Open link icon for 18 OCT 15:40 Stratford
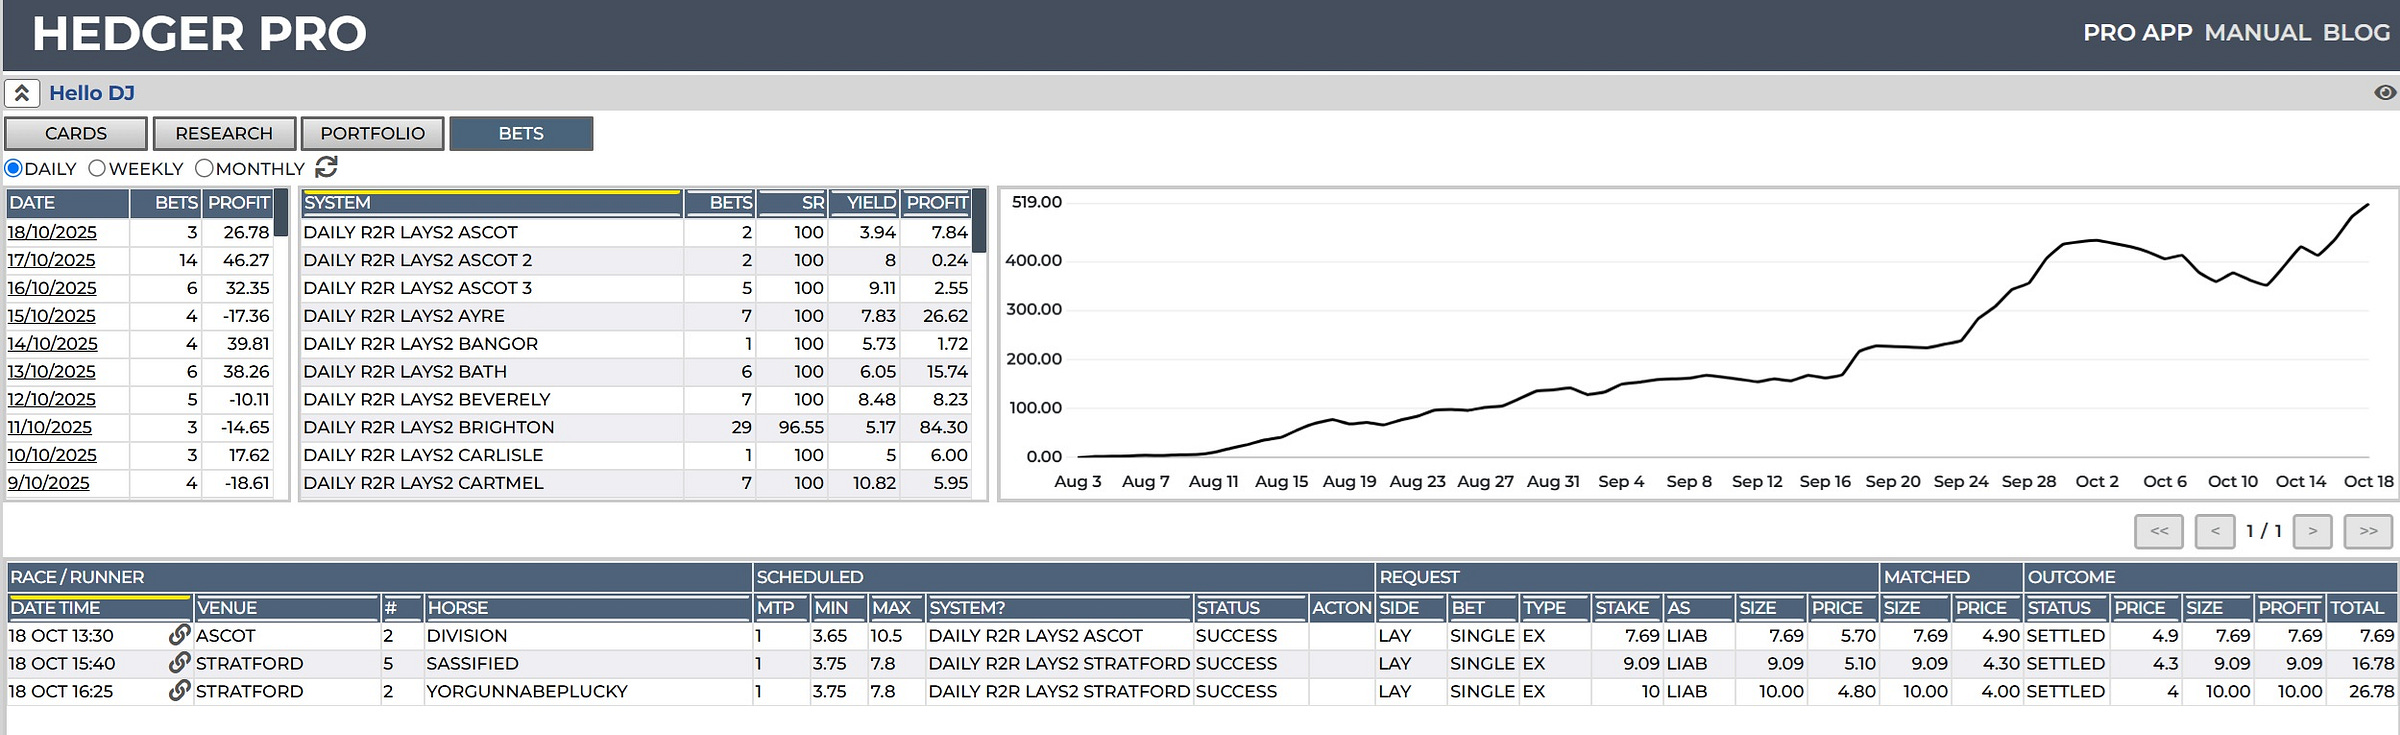2400x735 pixels. 179,663
